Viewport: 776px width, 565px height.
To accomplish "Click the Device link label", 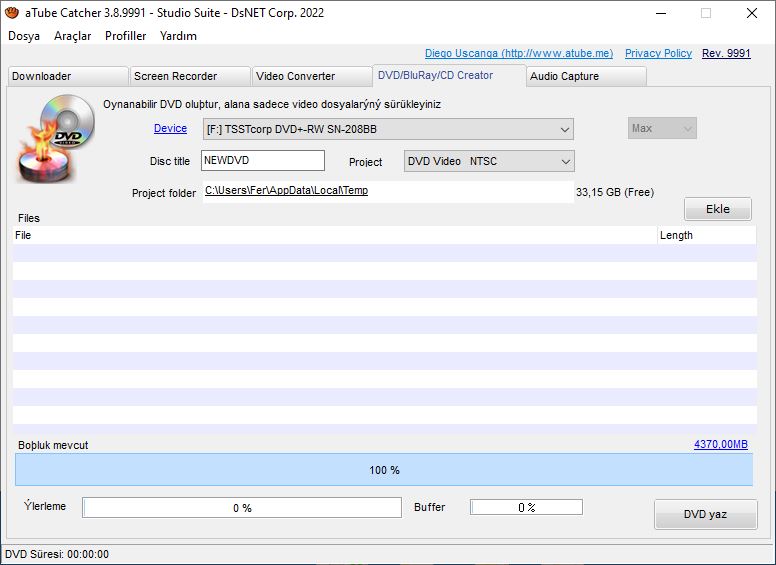I will (170, 129).
